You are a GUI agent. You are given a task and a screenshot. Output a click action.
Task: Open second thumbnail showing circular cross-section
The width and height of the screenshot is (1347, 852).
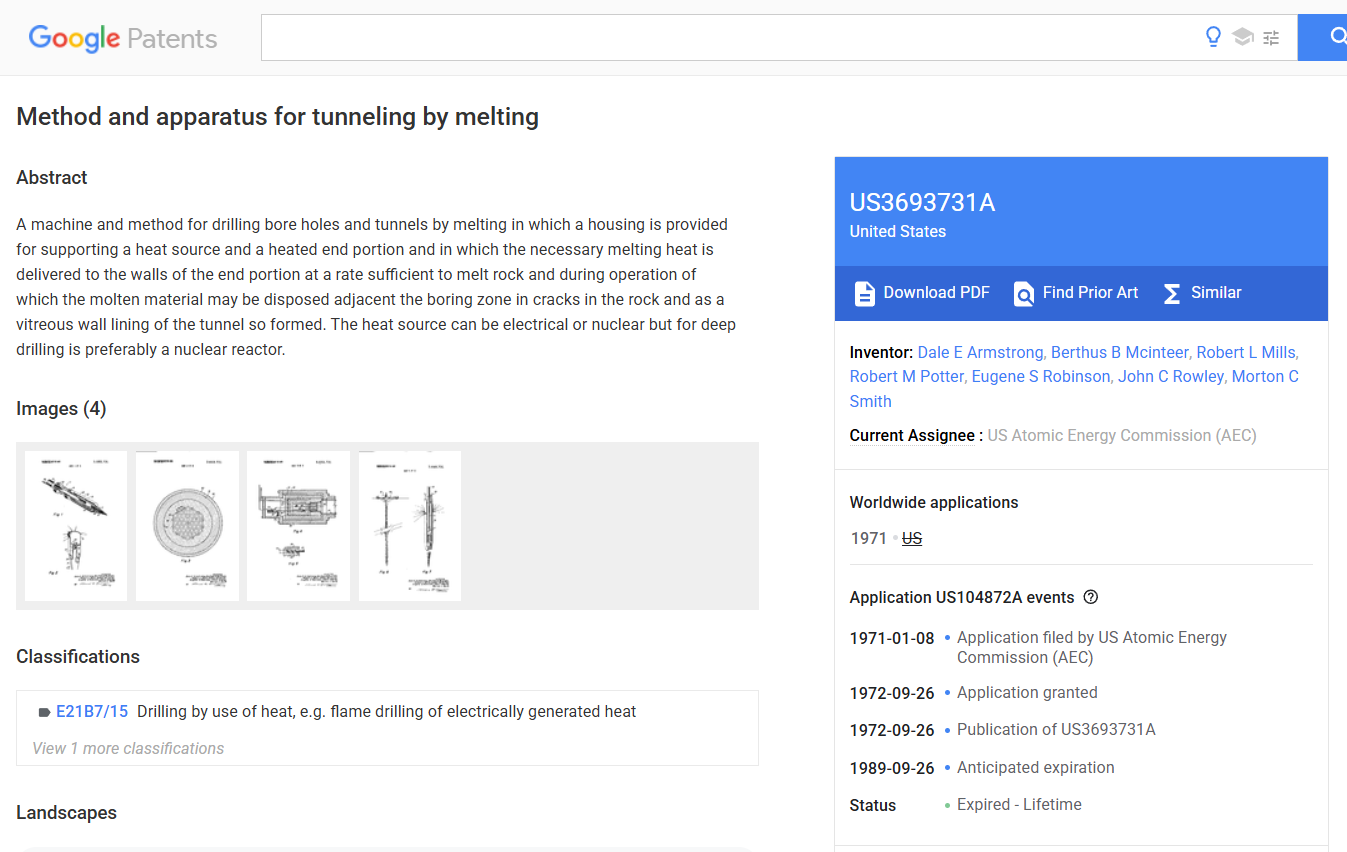click(x=187, y=526)
